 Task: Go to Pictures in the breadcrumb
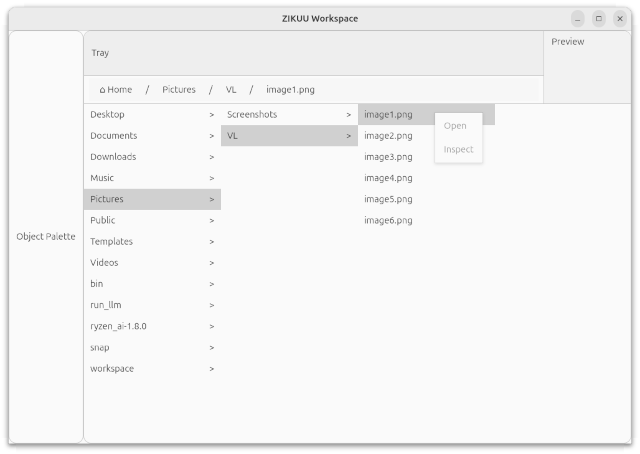coord(179,90)
